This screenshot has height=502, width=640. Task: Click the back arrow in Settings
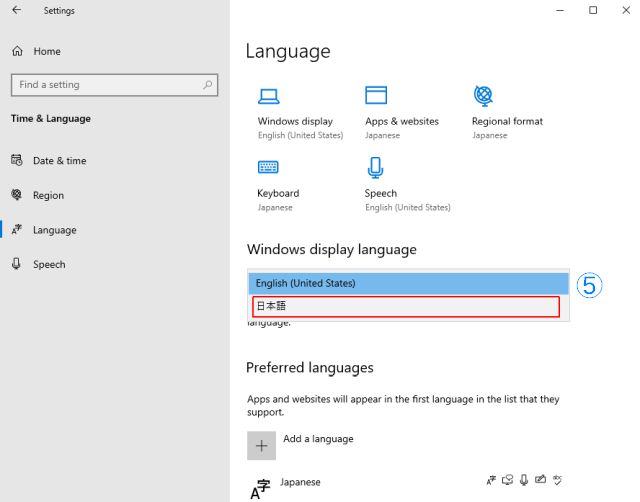click(16, 10)
